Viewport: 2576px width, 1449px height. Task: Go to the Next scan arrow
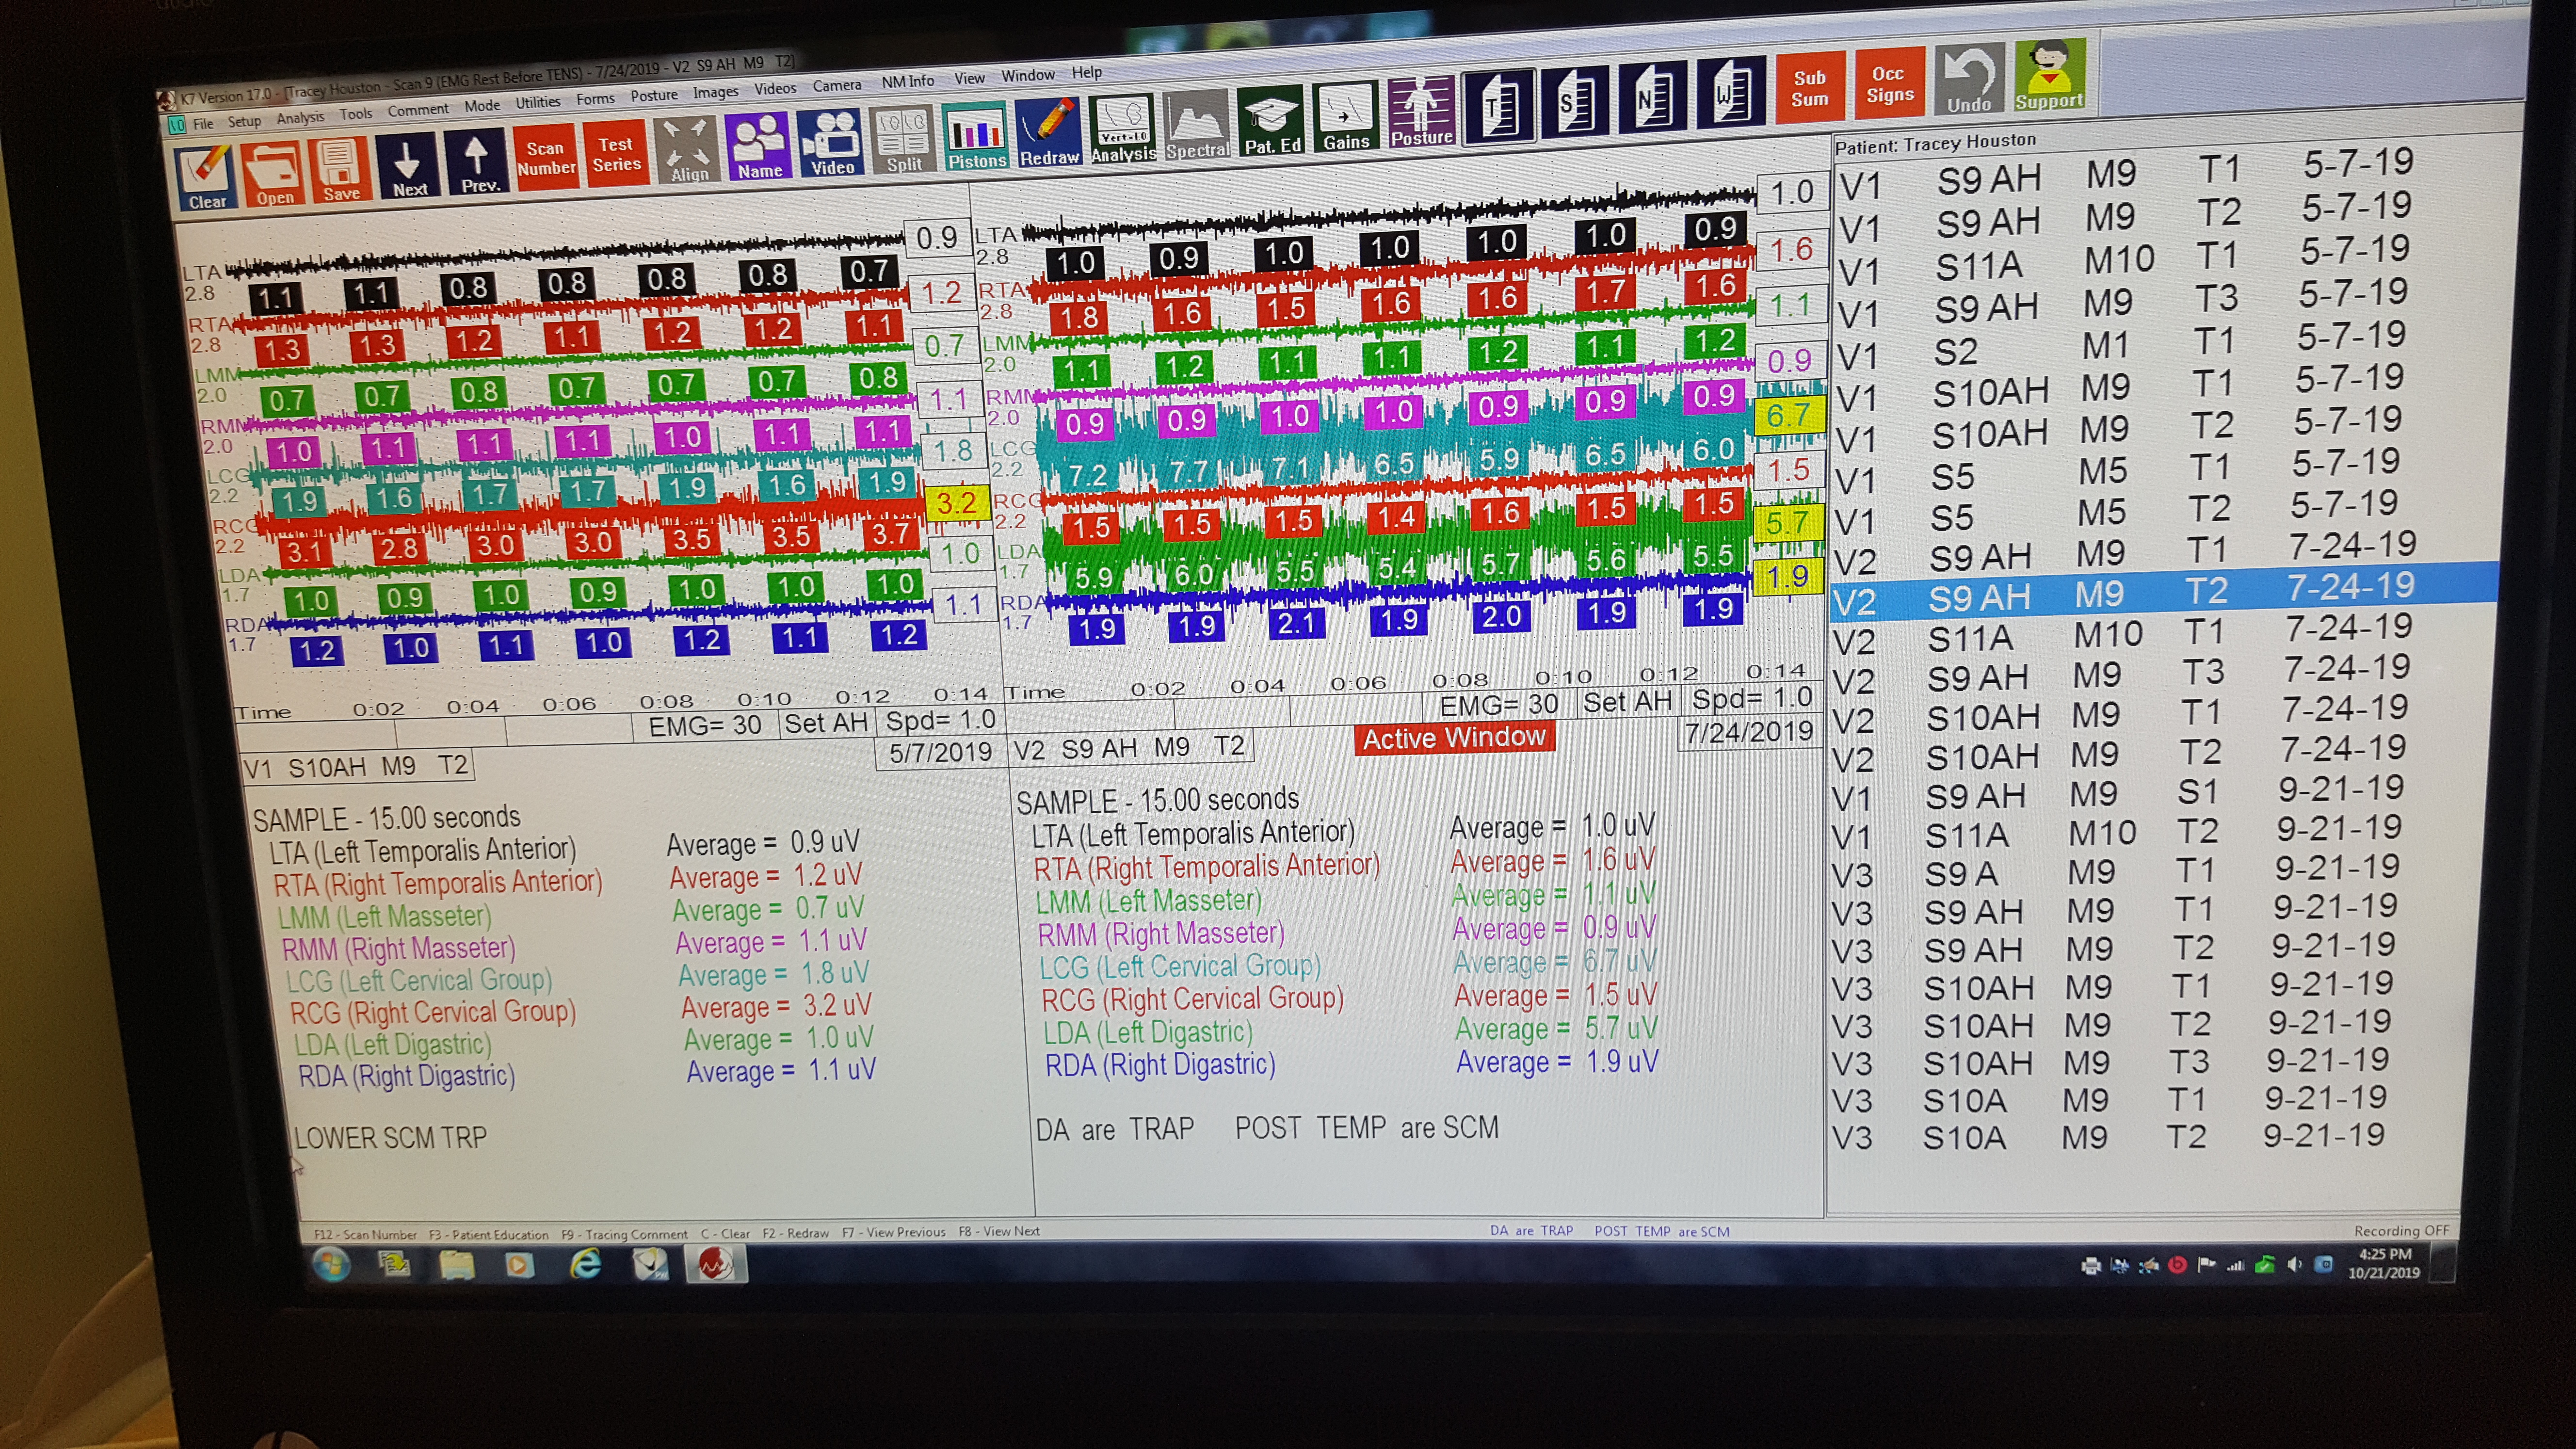(408, 164)
